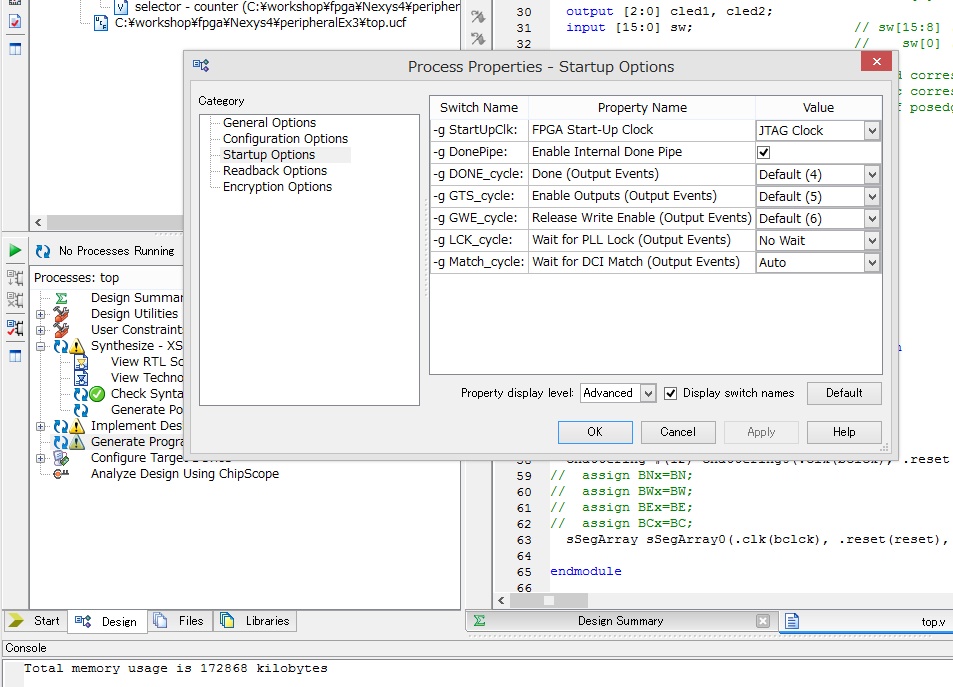Viewport: 953px width, 687px height.
Task: Click the OK button
Action: click(594, 432)
